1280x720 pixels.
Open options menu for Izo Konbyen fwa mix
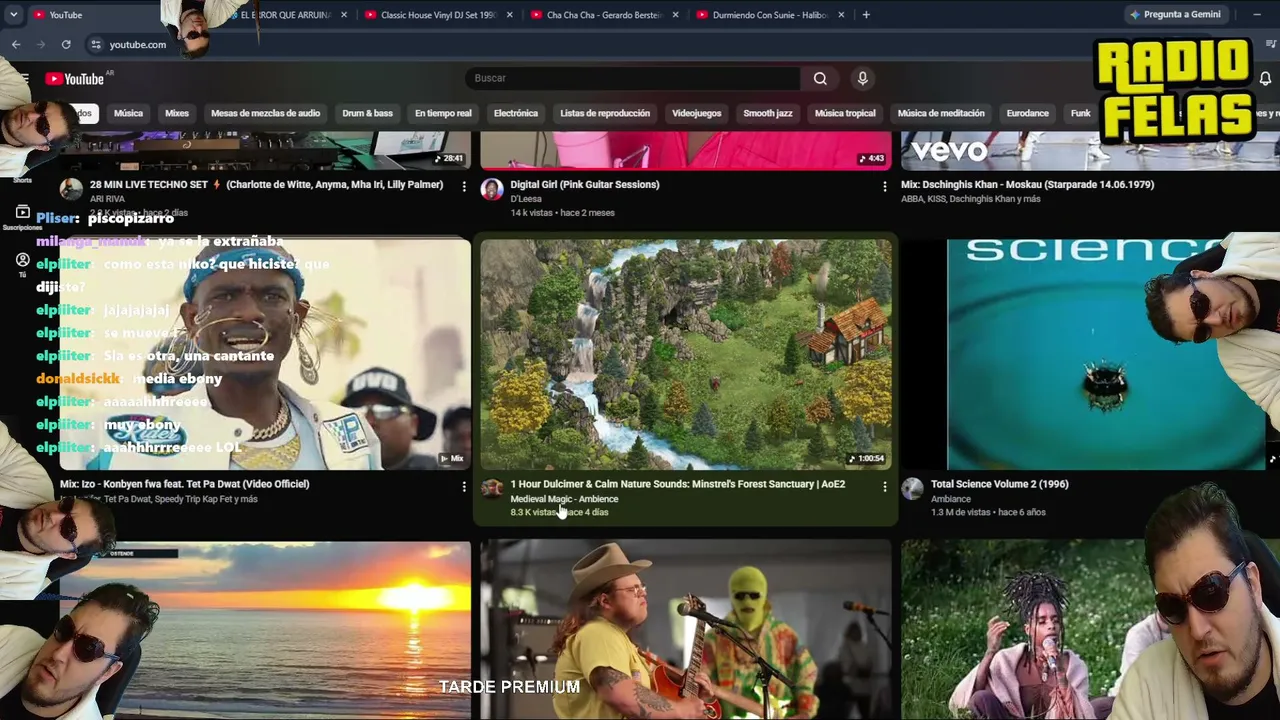[x=464, y=486]
